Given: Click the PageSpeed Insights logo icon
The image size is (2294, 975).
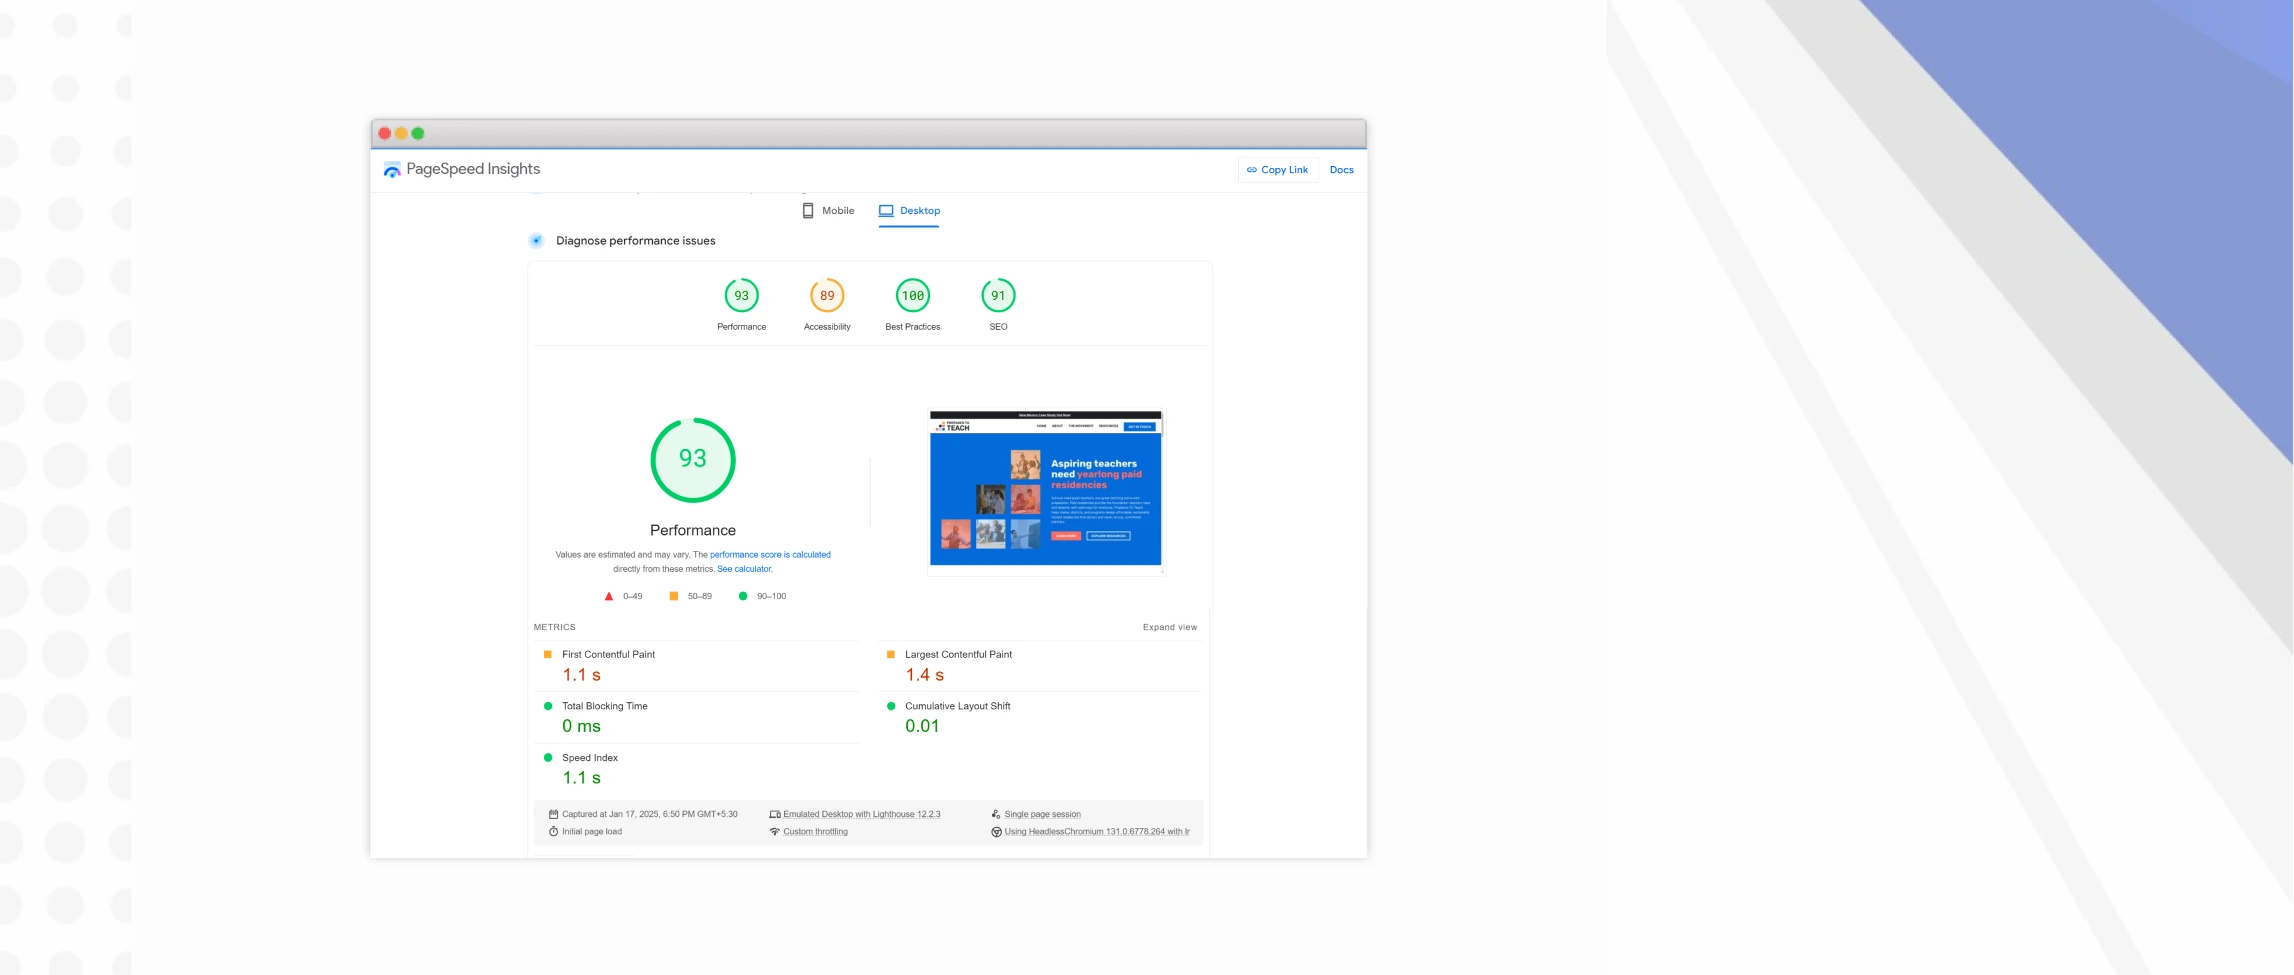Looking at the screenshot, I should tap(392, 170).
